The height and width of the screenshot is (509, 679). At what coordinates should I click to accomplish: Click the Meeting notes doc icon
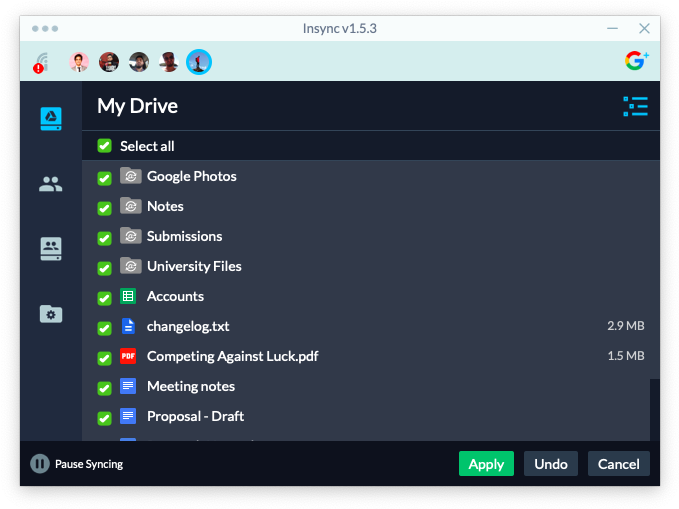(x=128, y=386)
